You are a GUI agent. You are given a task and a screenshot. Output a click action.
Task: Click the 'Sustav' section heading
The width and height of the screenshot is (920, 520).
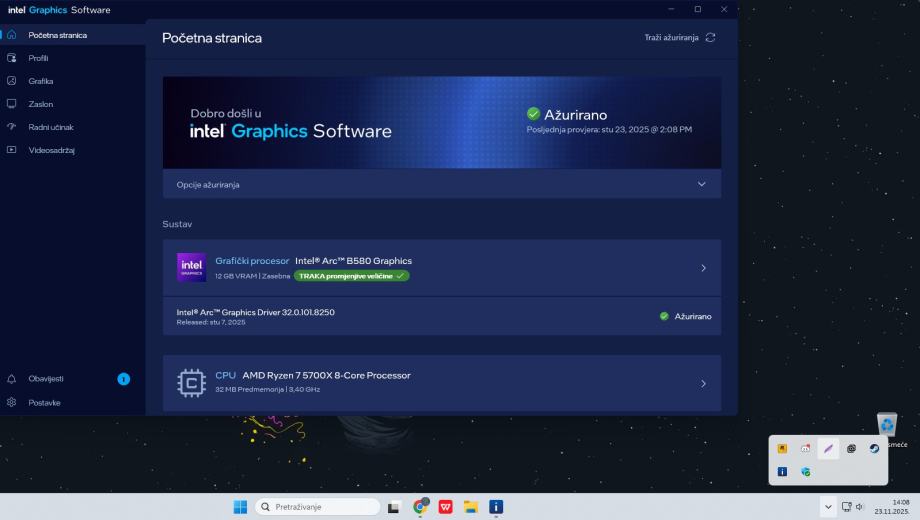177,224
